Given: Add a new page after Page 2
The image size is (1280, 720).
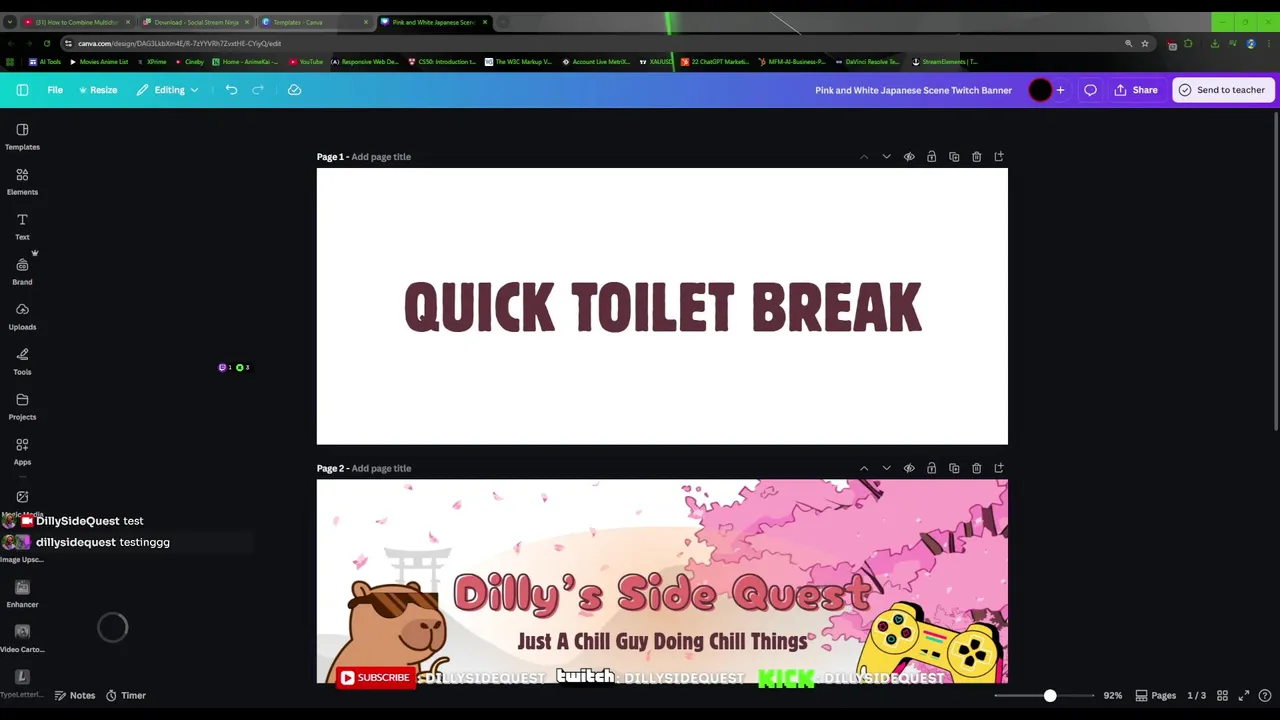Looking at the screenshot, I should tap(999, 468).
